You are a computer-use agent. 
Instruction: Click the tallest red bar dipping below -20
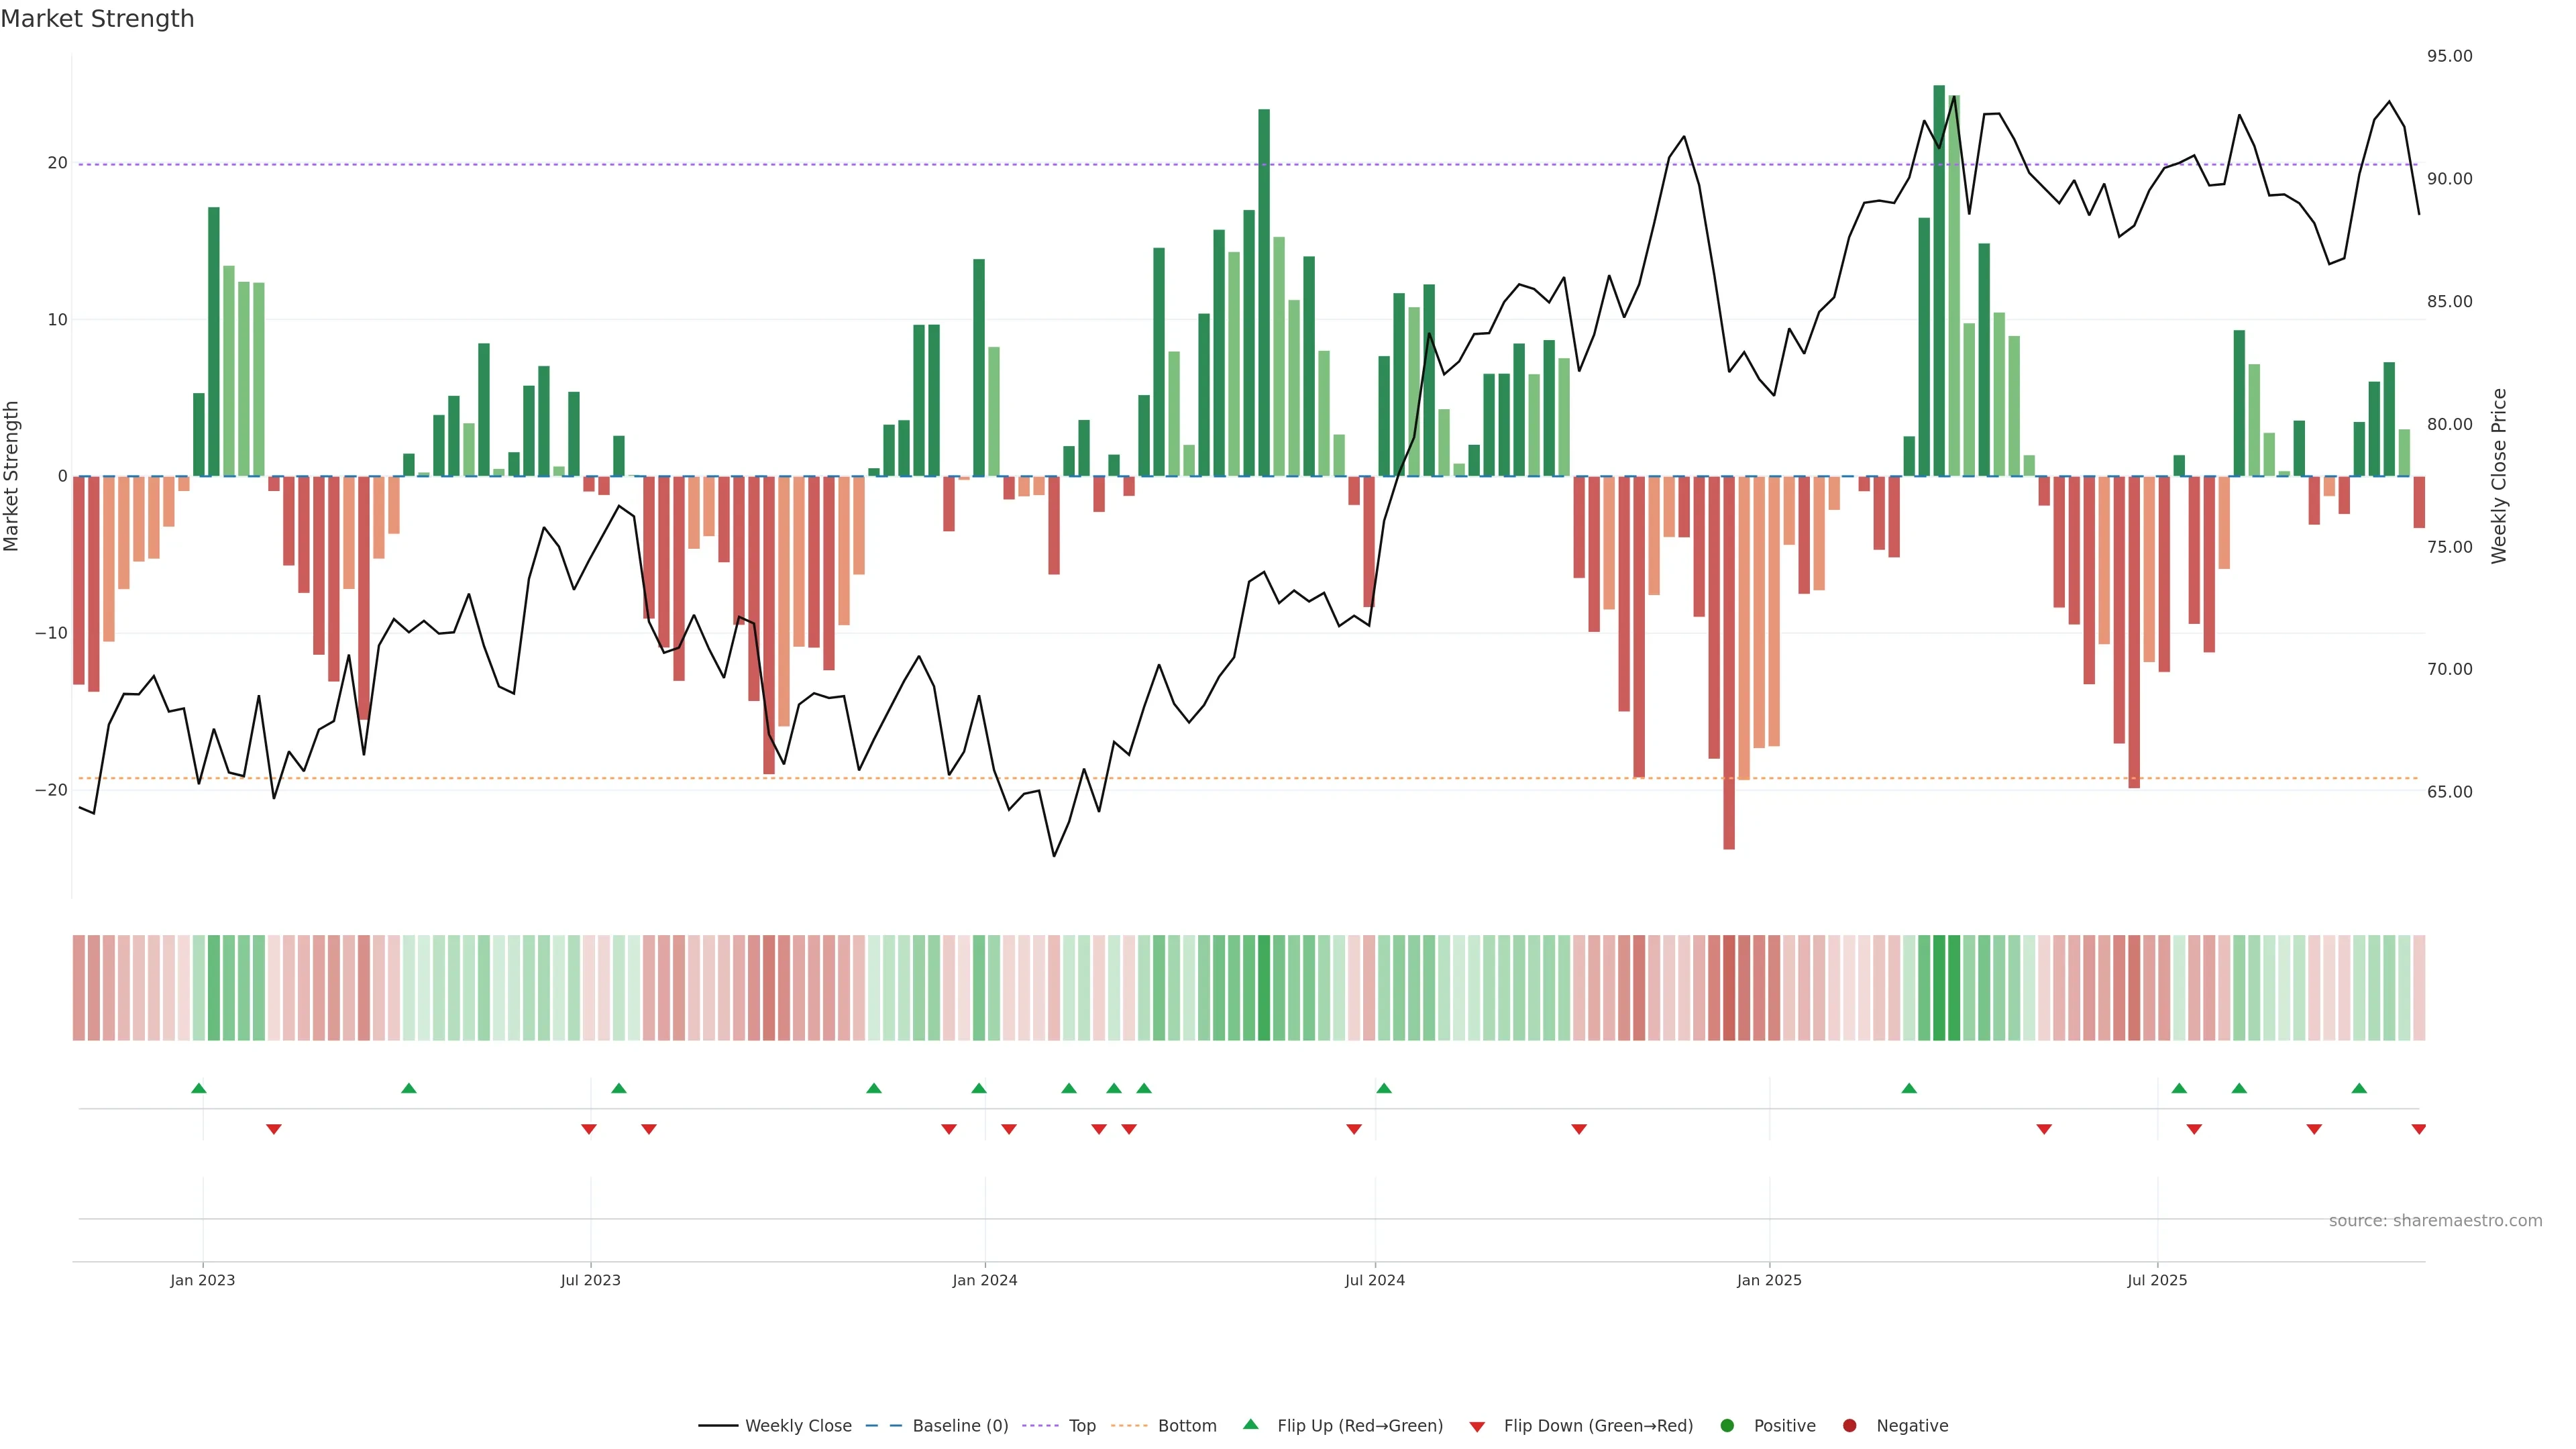(x=1729, y=662)
